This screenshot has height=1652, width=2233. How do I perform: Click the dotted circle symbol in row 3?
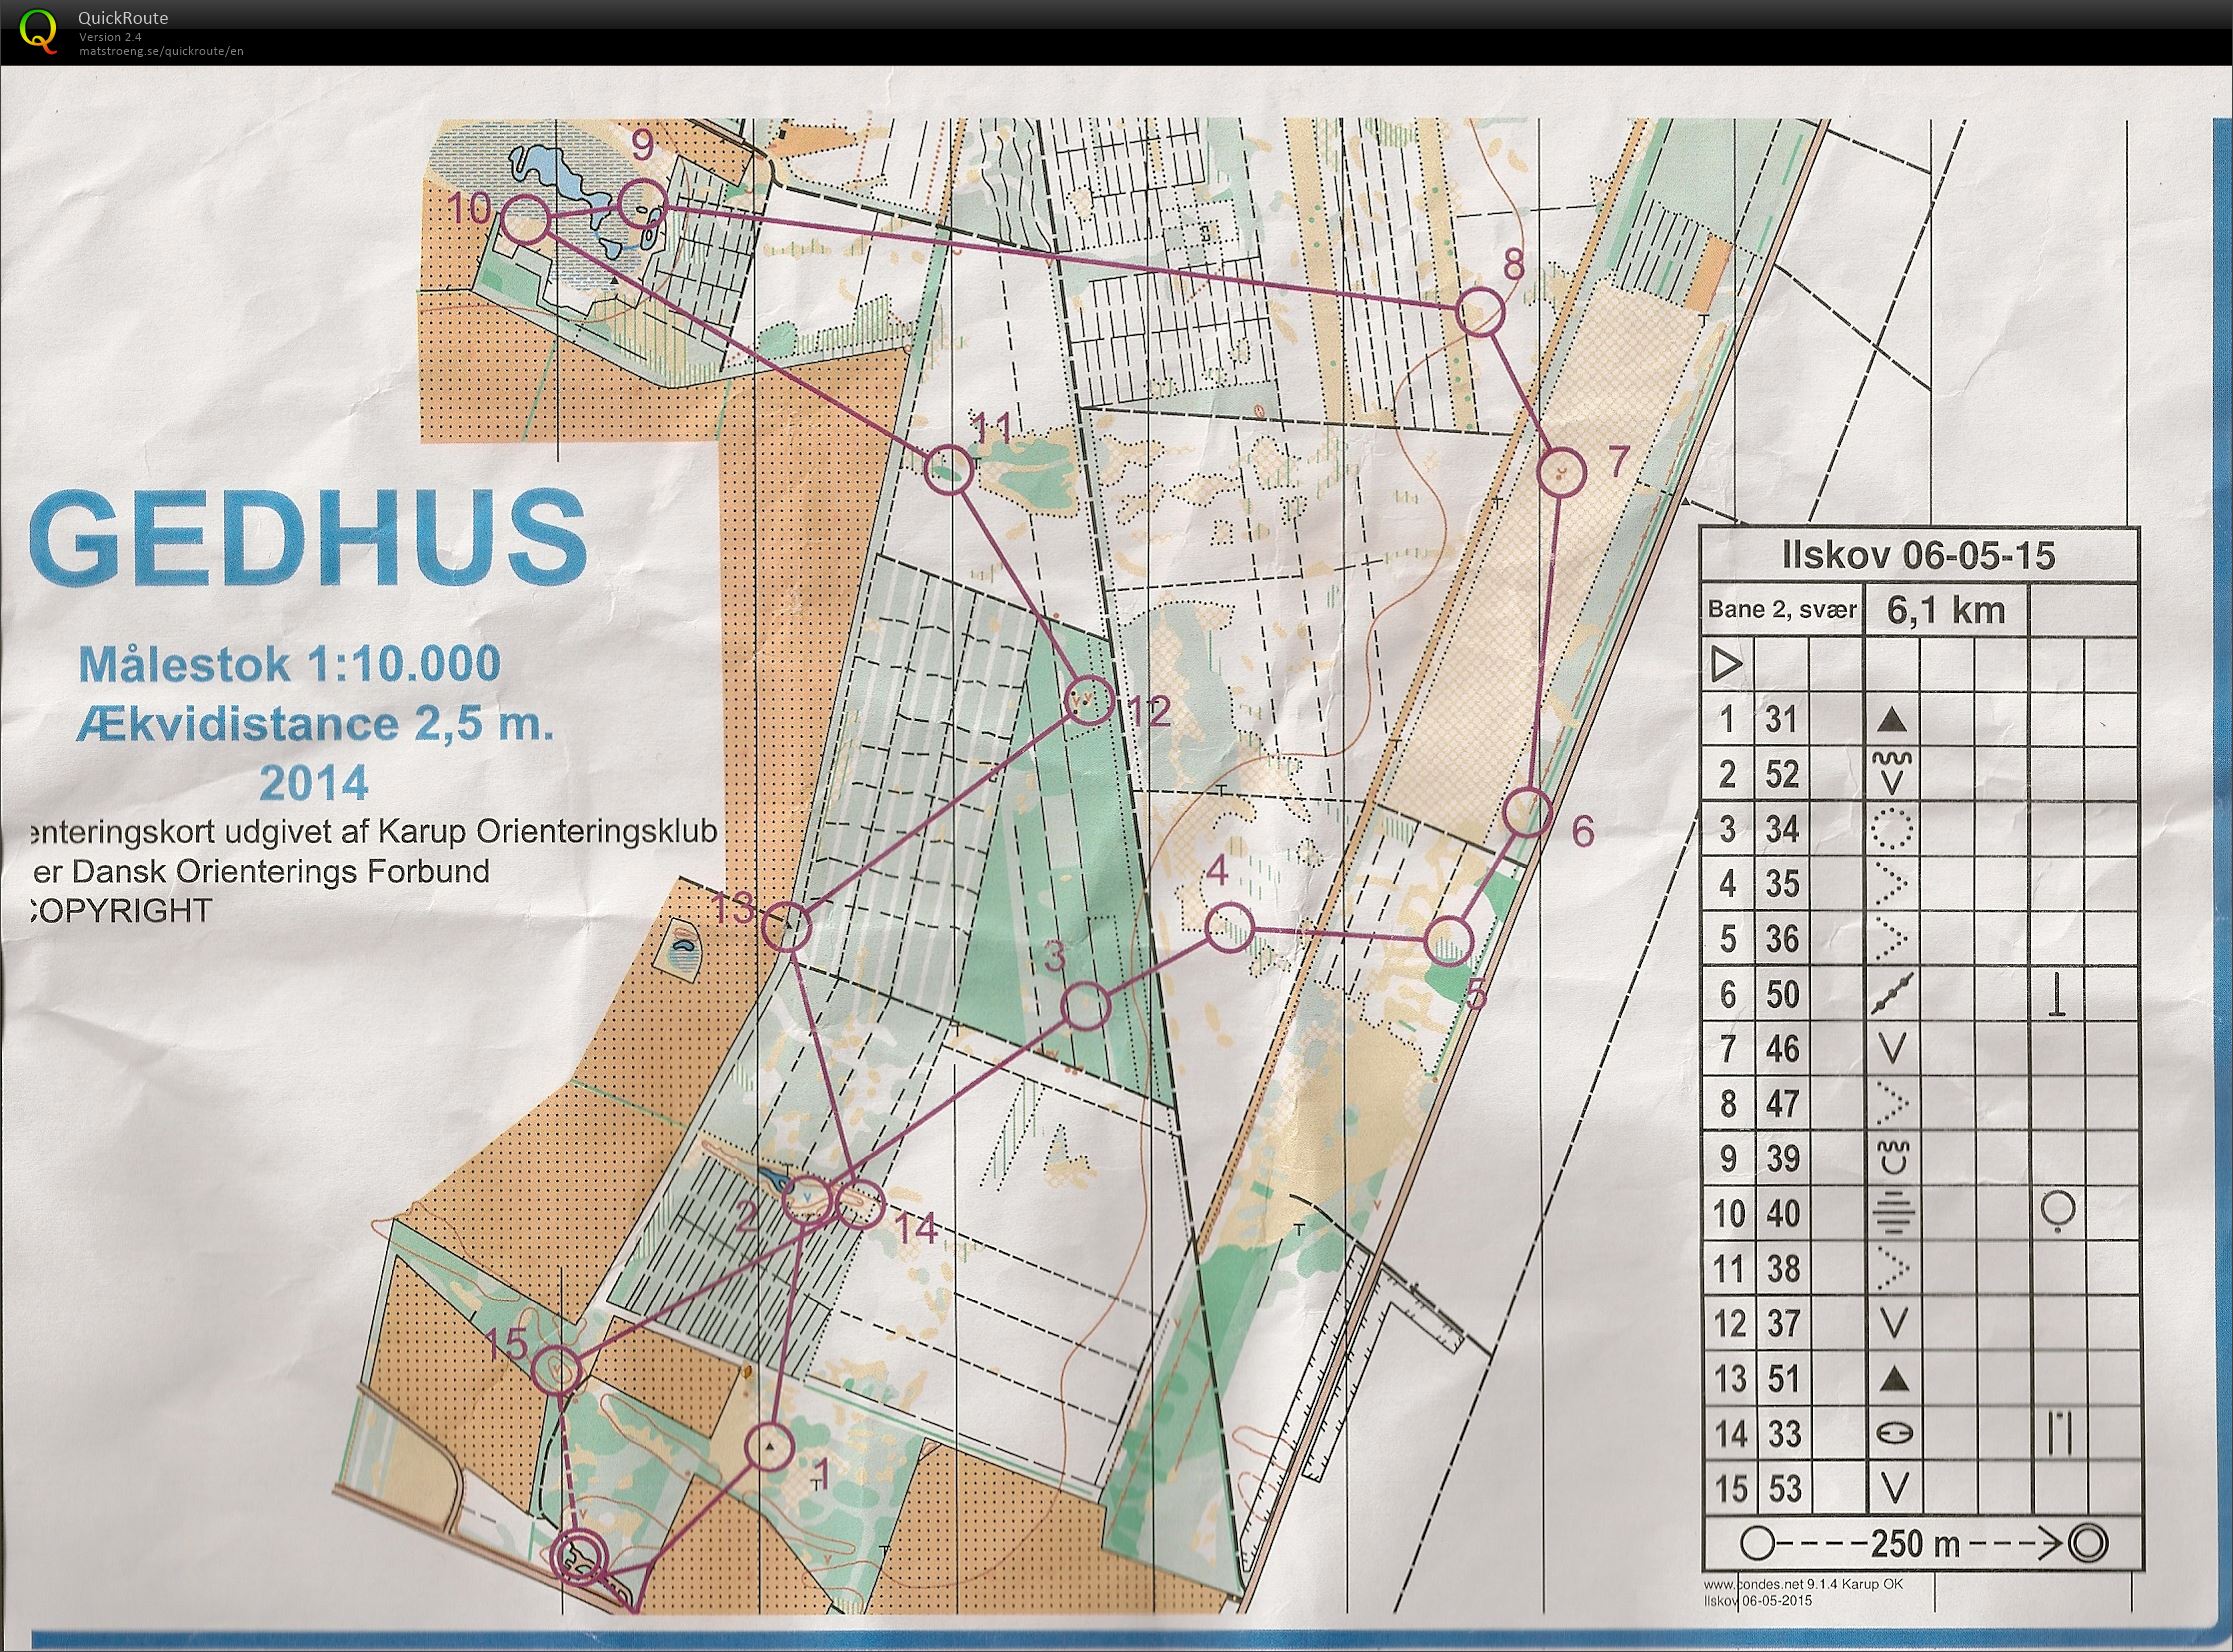coord(1891,829)
